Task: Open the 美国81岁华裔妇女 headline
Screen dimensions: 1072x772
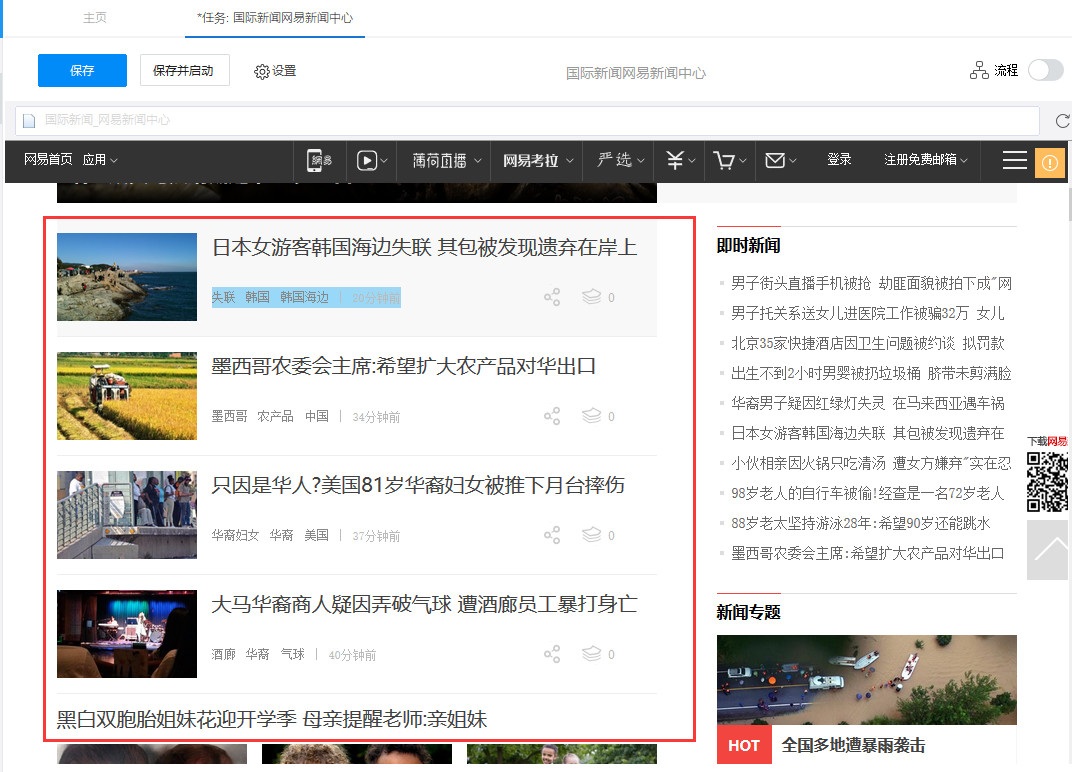Action: coord(418,485)
